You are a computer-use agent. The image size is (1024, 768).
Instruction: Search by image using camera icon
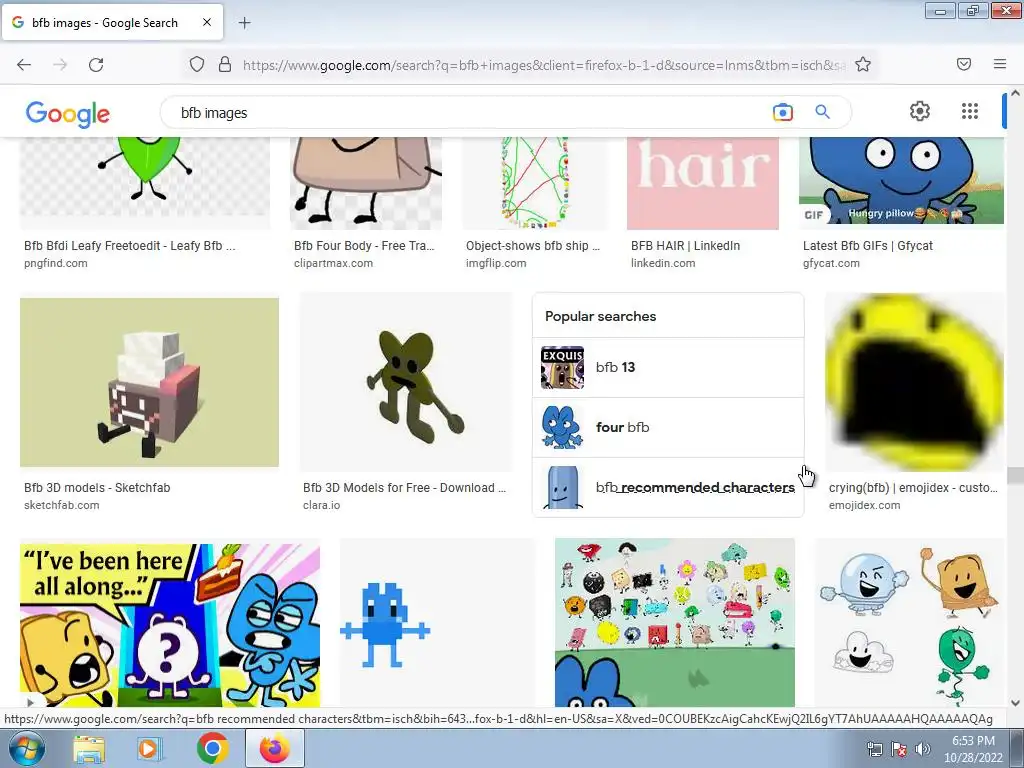pyautogui.click(x=782, y=112)
